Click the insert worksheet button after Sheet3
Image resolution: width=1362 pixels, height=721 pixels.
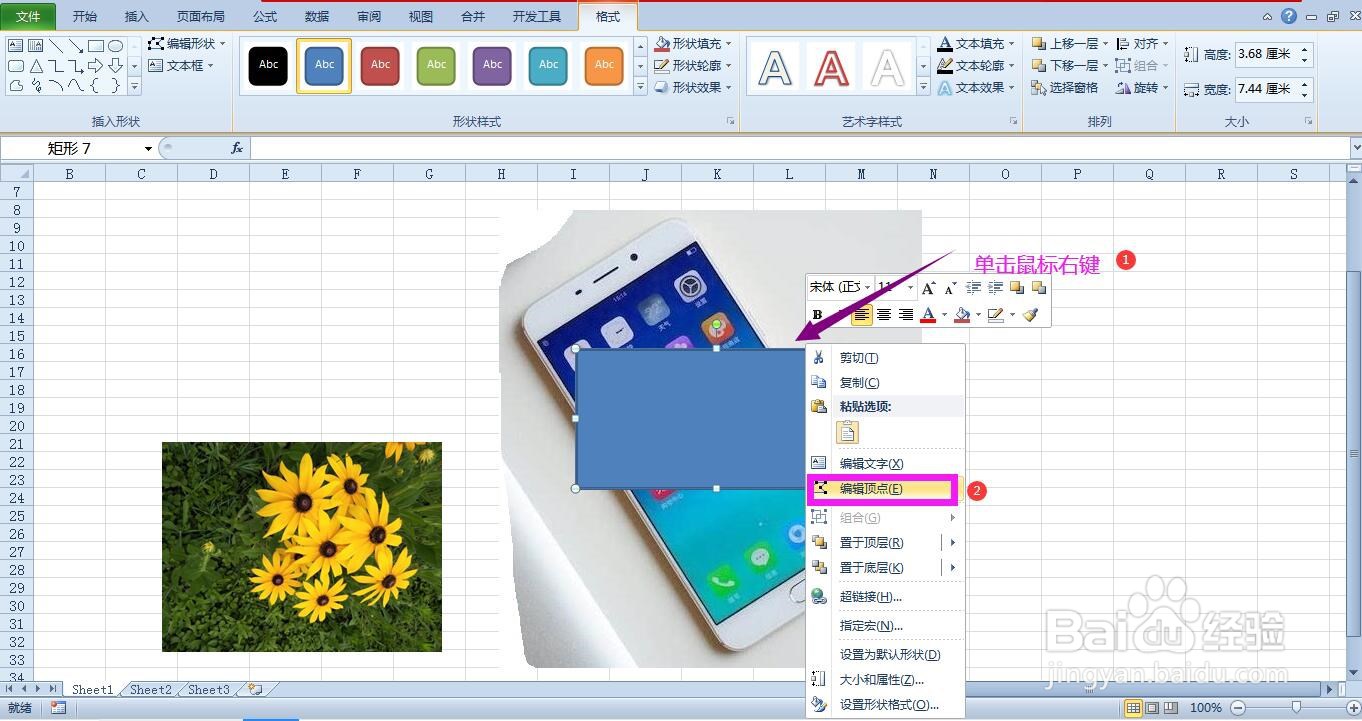[253, 689]
